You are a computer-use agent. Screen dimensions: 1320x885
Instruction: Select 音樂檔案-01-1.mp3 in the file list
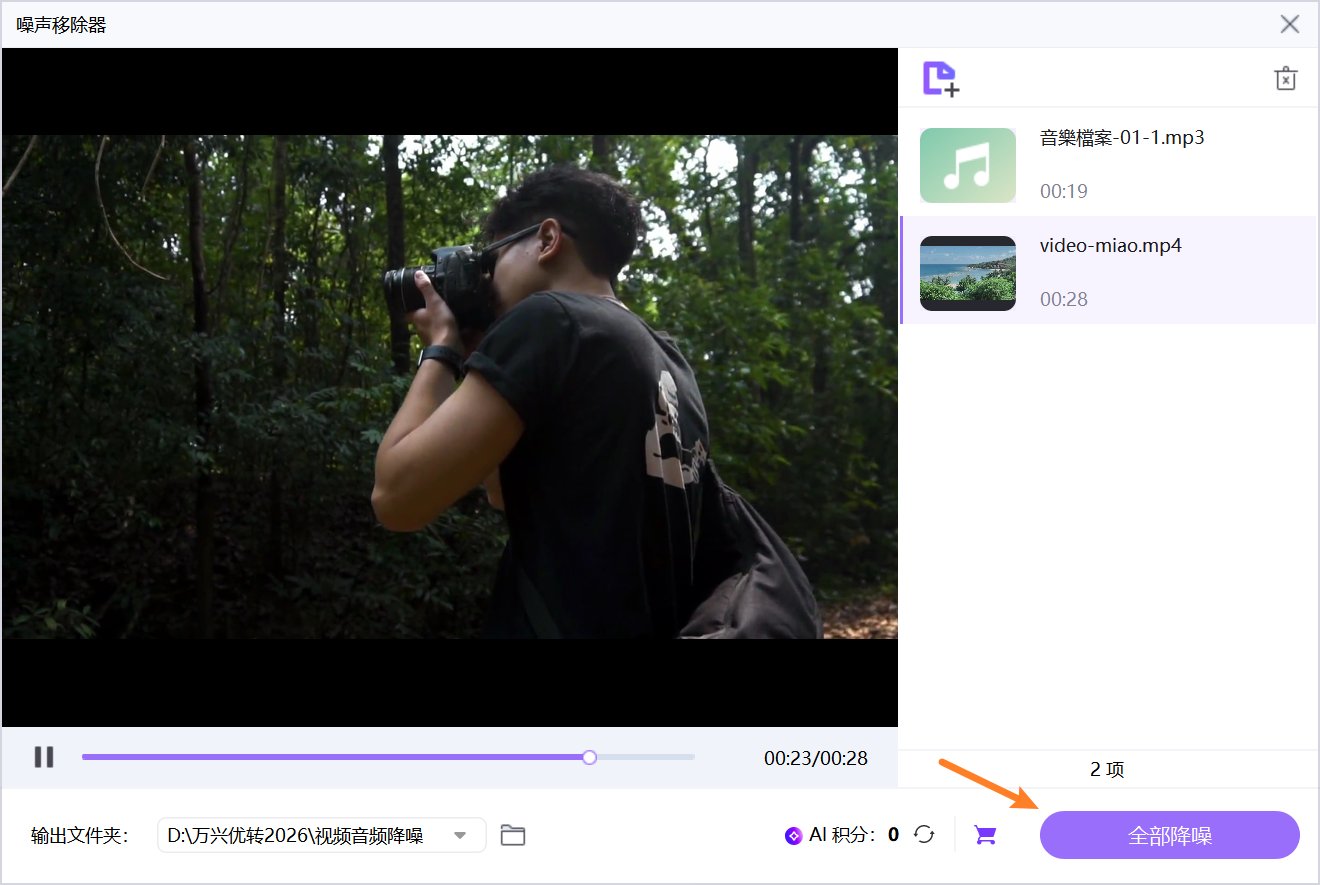pos(1110,163)
